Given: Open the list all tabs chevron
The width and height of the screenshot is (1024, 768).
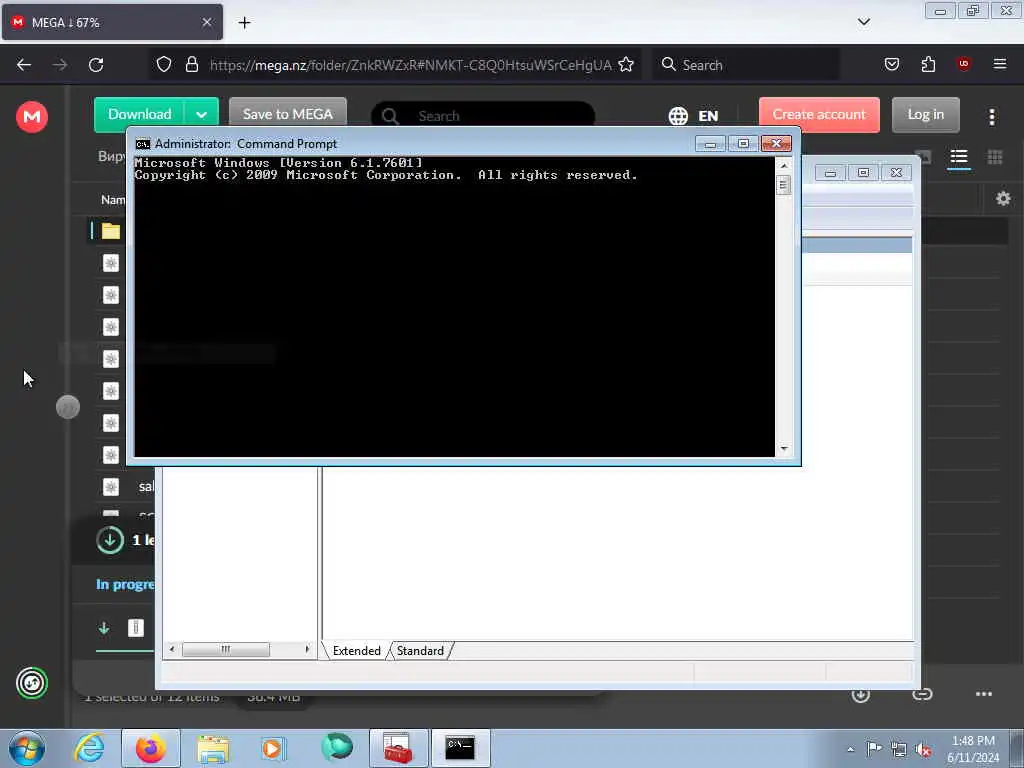Looking at the screenshot, I should [x=863, y=22].
